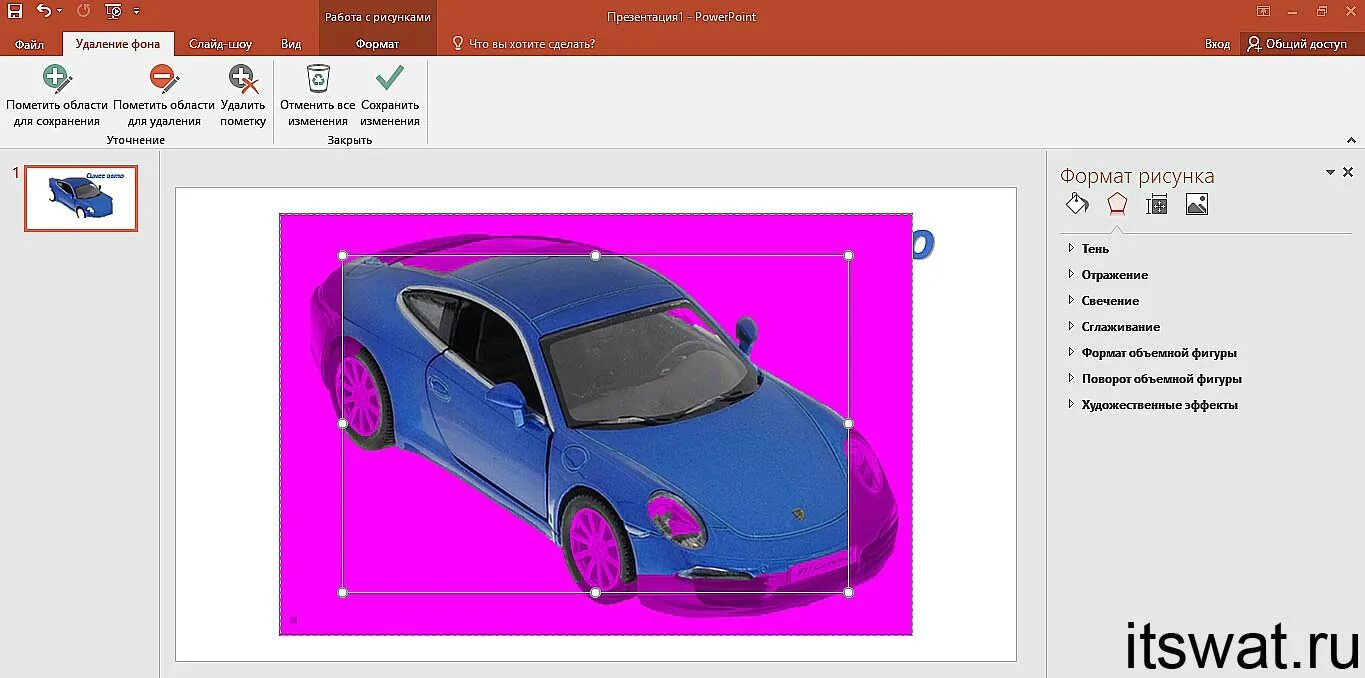Click the bottom-center selection handle of marquee

click(x=596, y=592)
